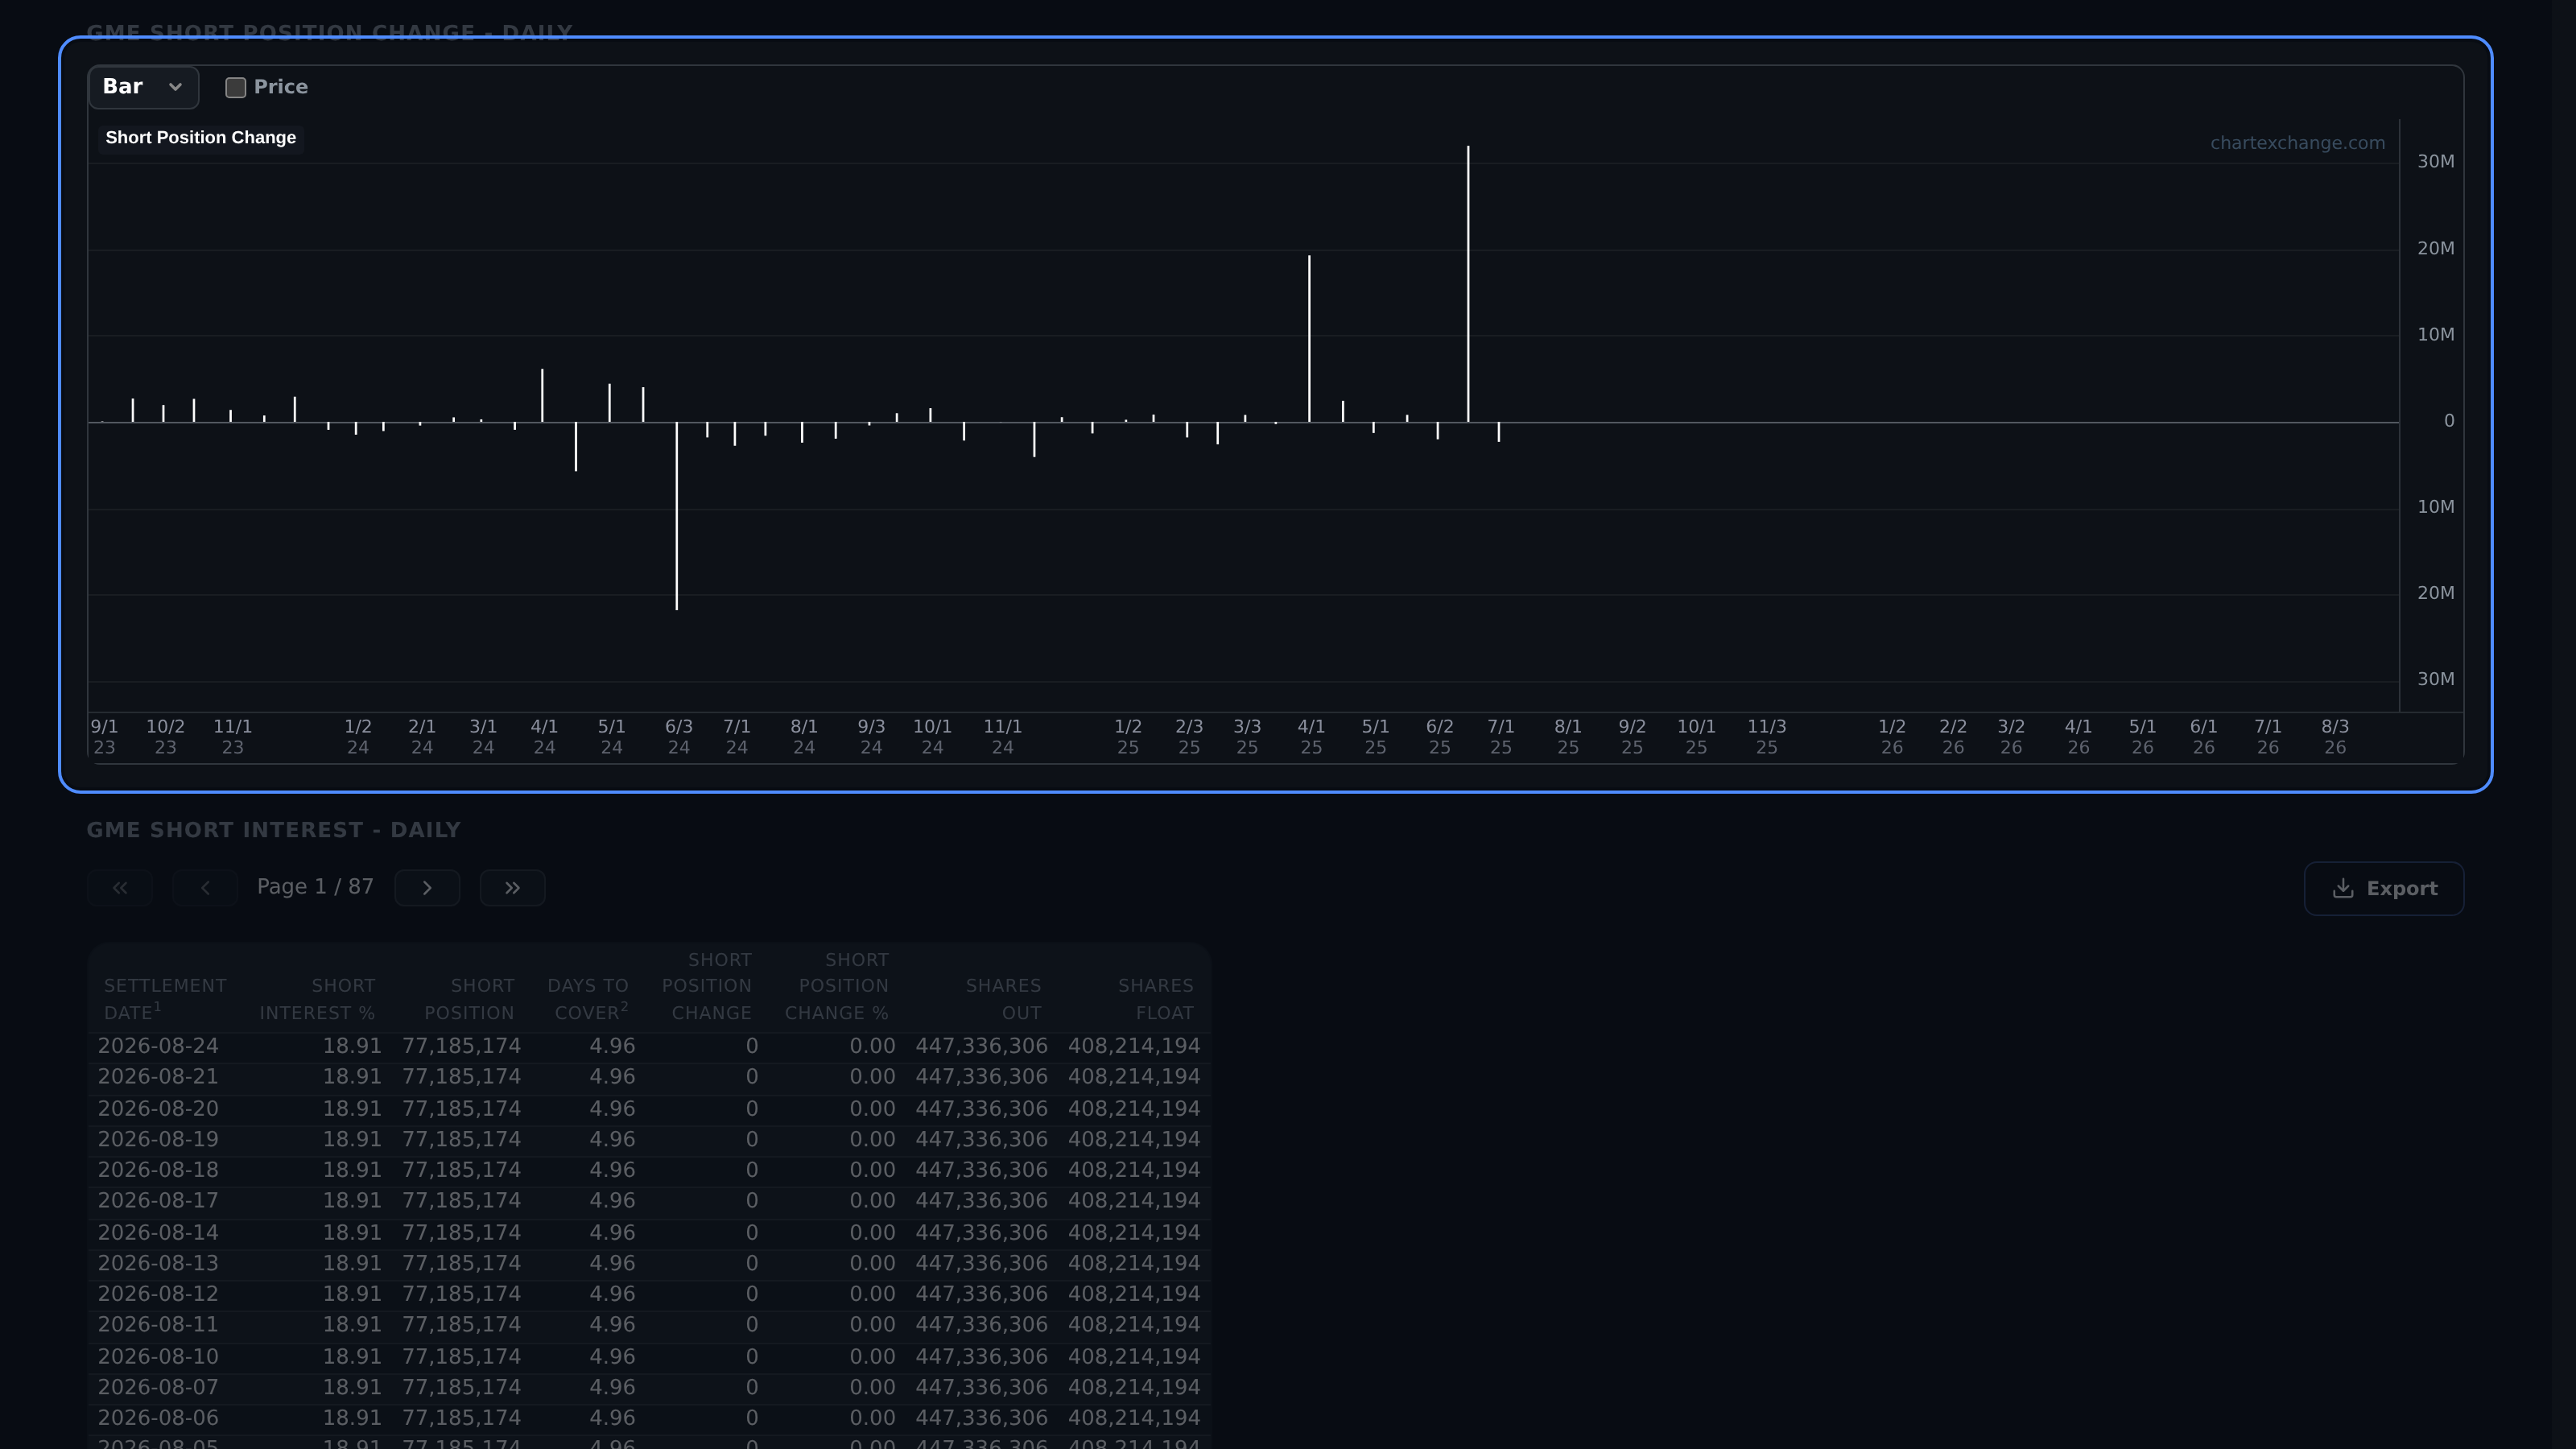Select the 2026-08-13 settlement date cell

(158, 1264)
